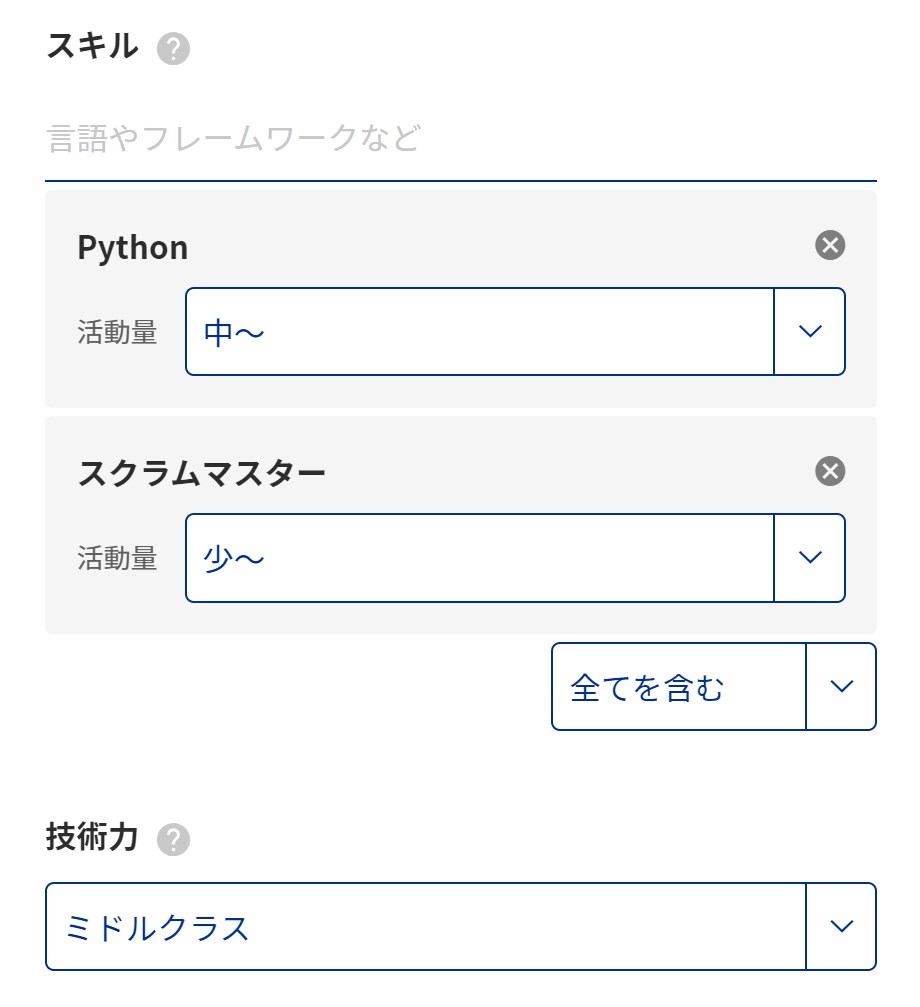Click help icon beside スキル heading
The height and width of the screenshot is (1007, 920).
point(173,49)
